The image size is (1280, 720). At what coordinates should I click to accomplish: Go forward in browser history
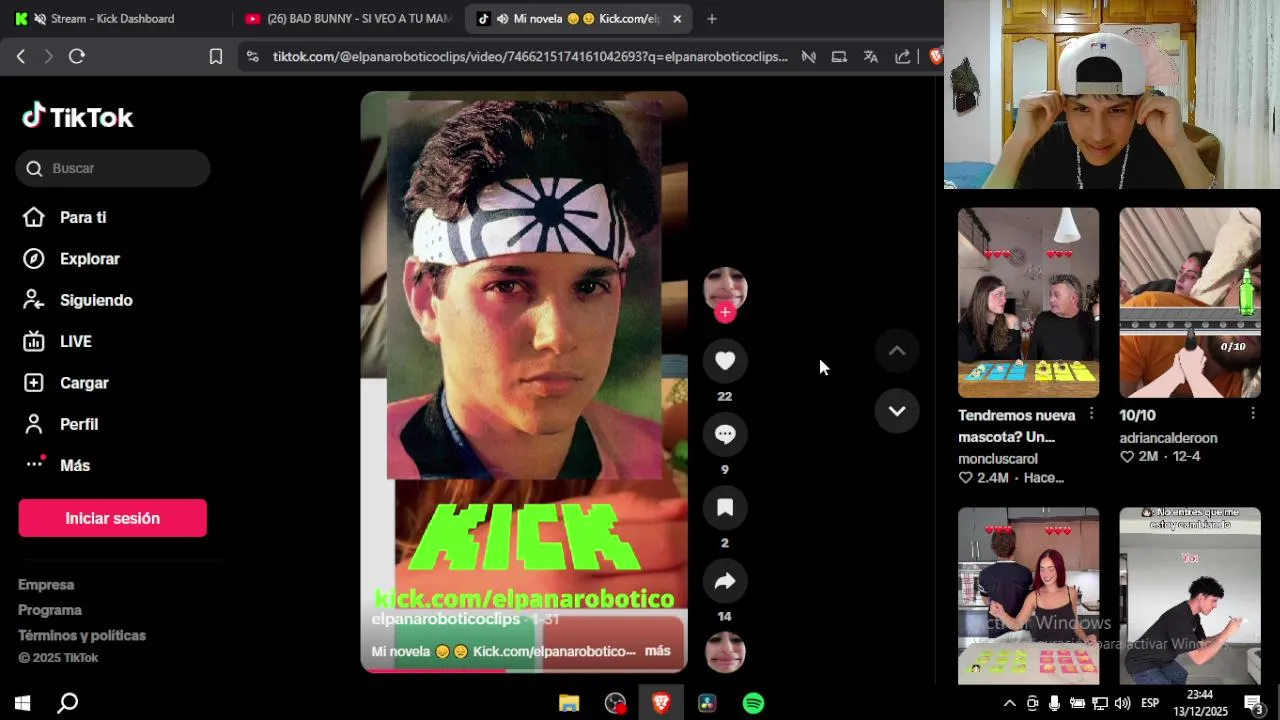click(x=48, y=57)
